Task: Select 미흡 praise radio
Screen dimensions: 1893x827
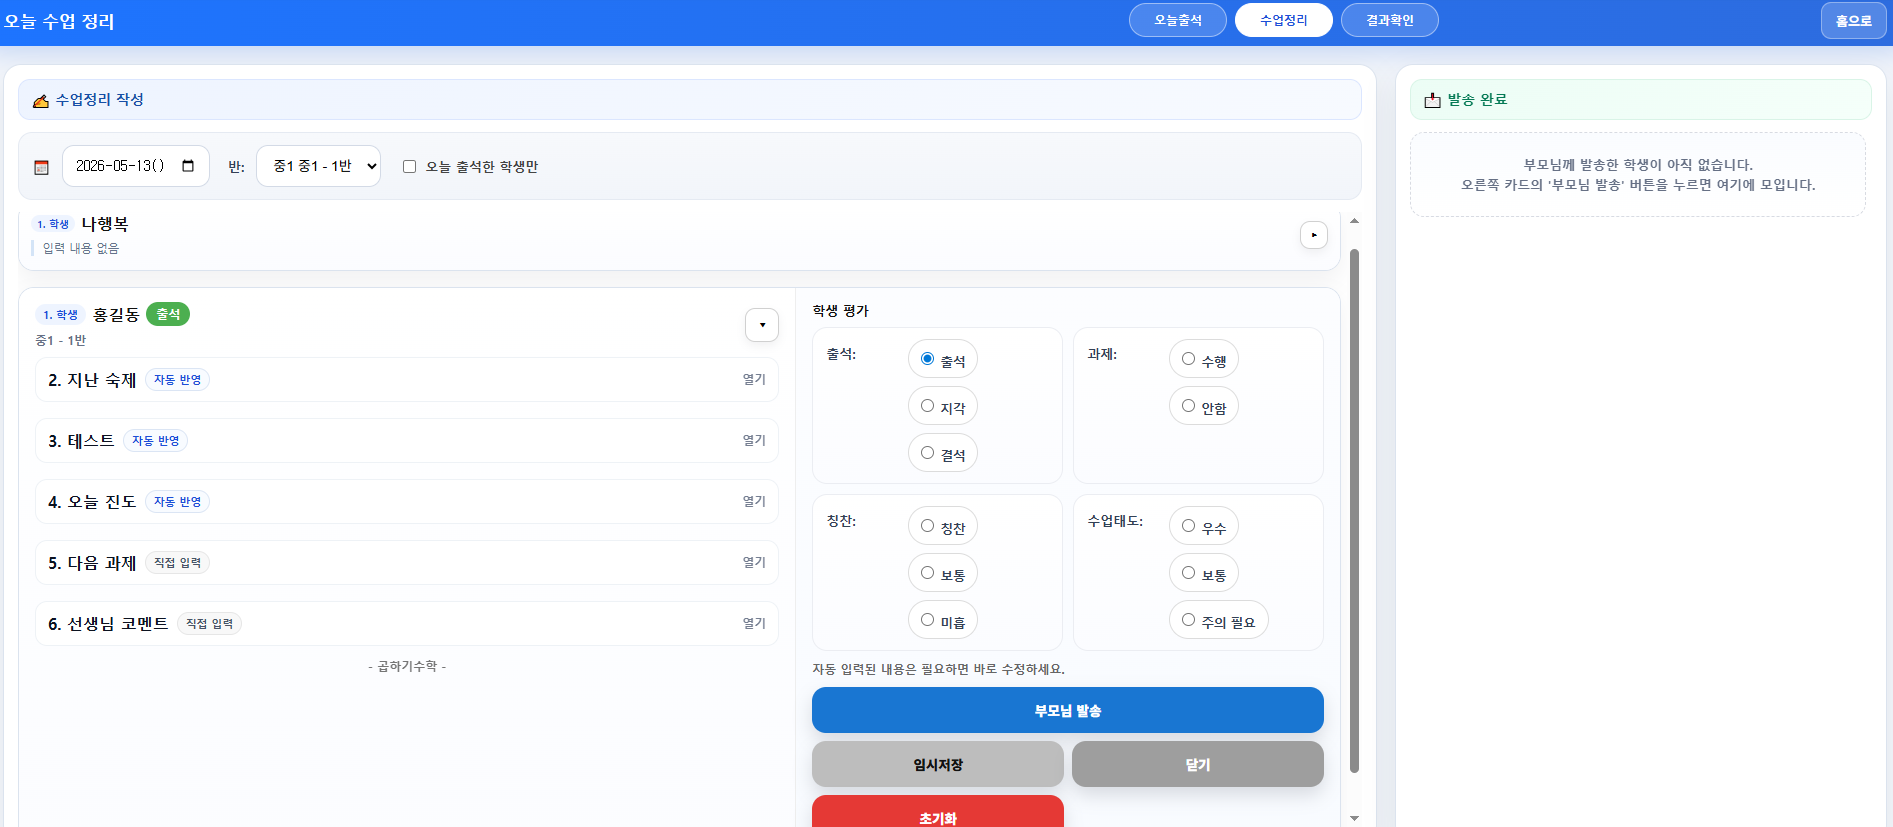Action: 927,620
